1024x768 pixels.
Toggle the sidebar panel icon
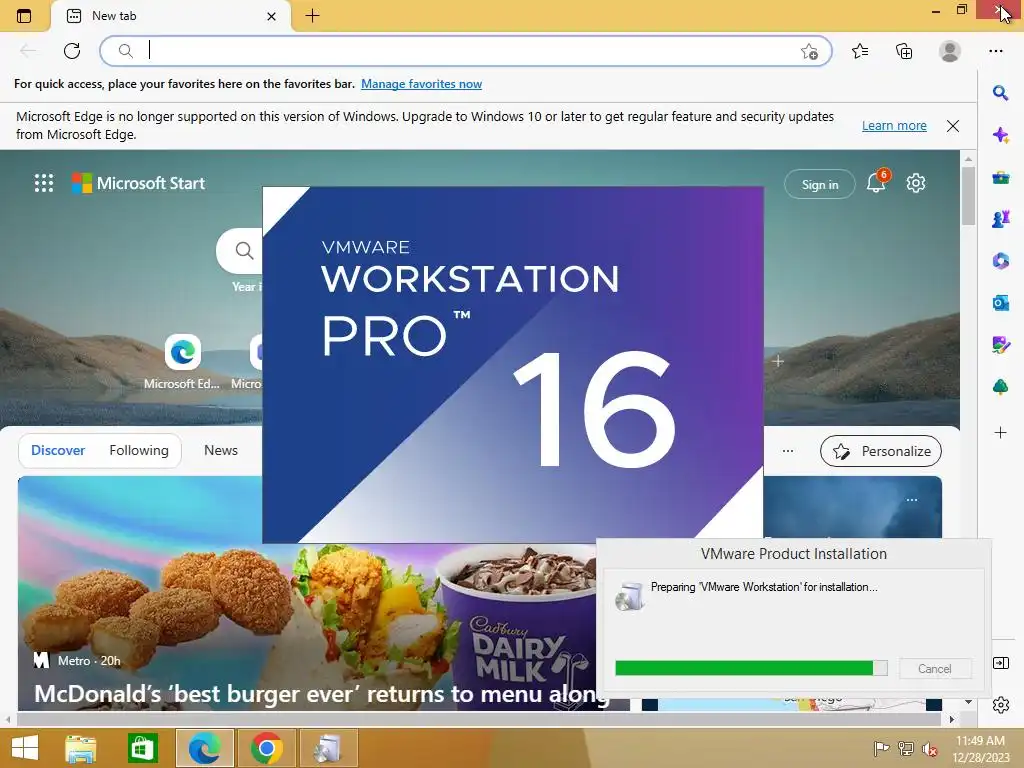point(1000,664)
